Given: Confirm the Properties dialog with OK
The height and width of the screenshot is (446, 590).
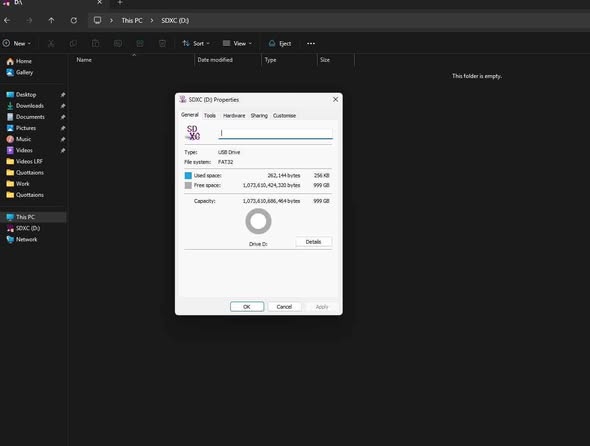Looking at the screenshot, I should [x=247, y=307].
